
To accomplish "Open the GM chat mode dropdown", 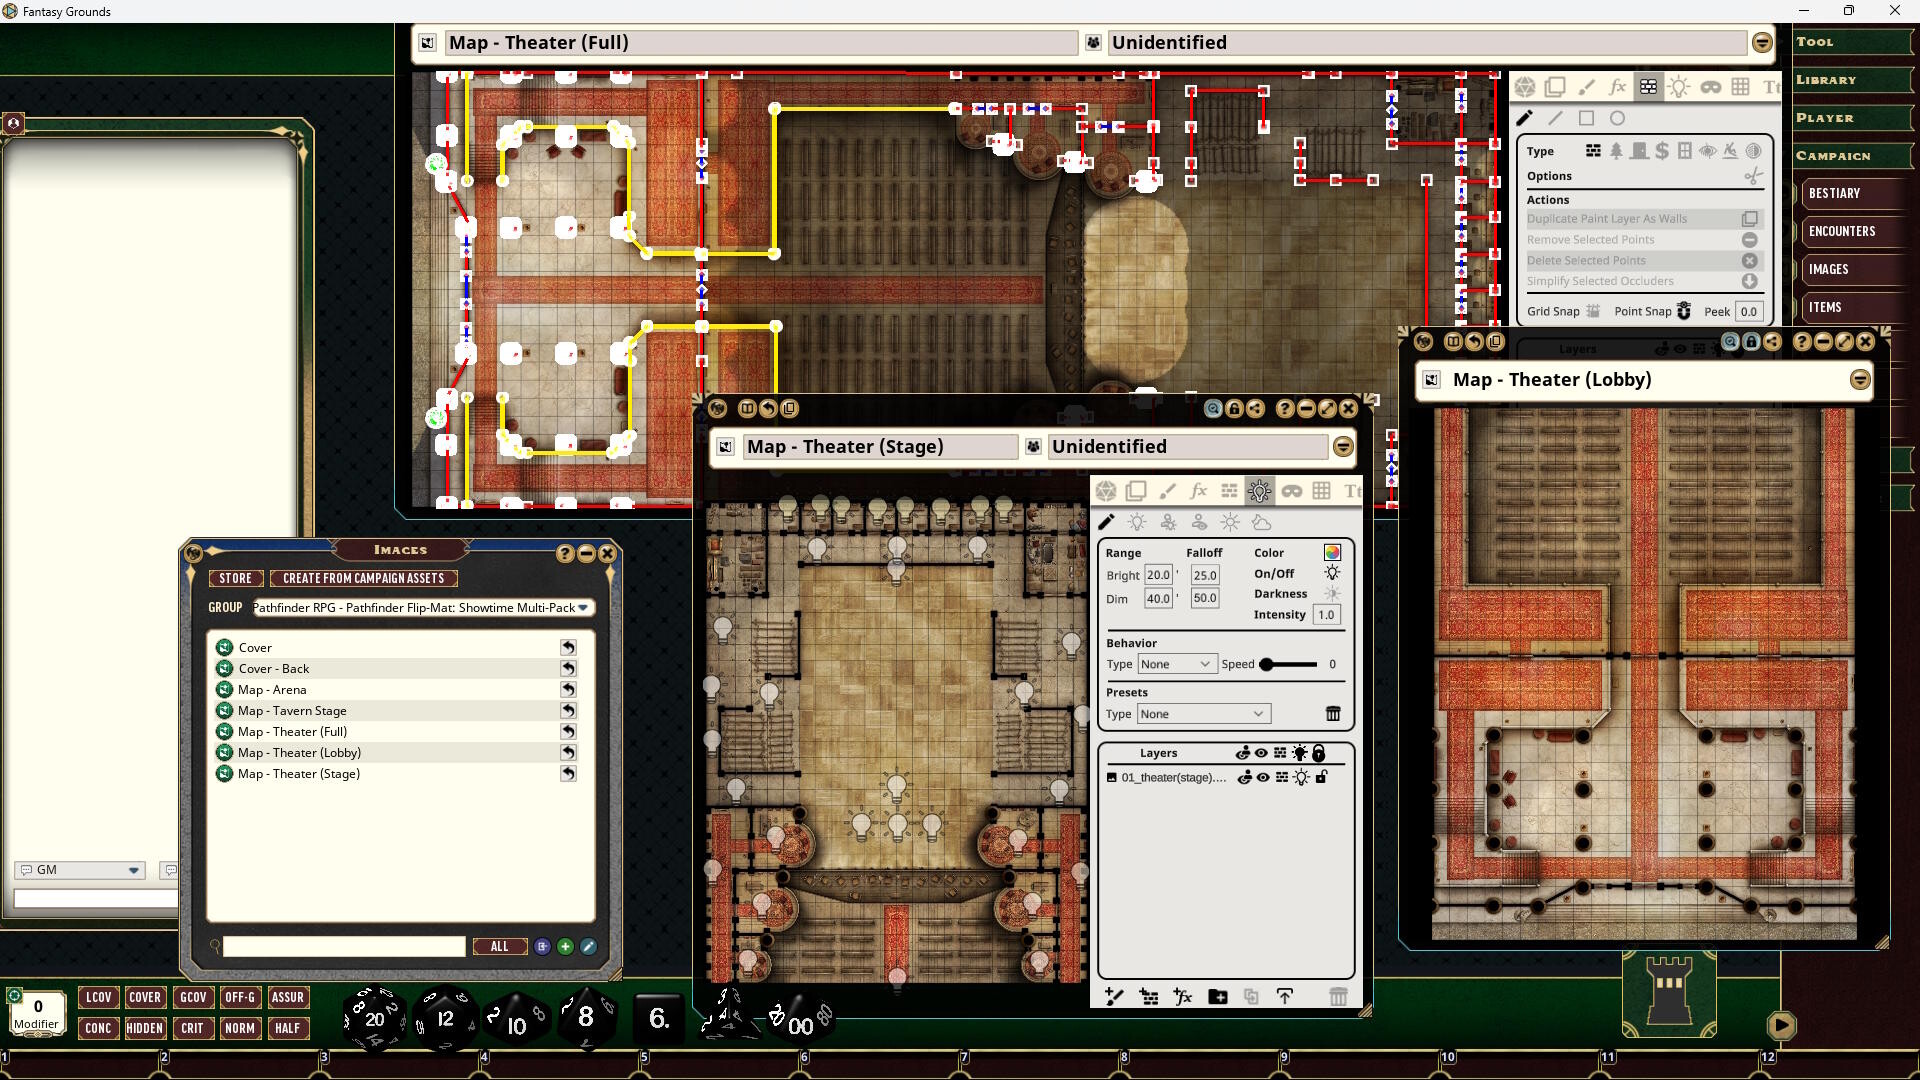I will point(80,870).
